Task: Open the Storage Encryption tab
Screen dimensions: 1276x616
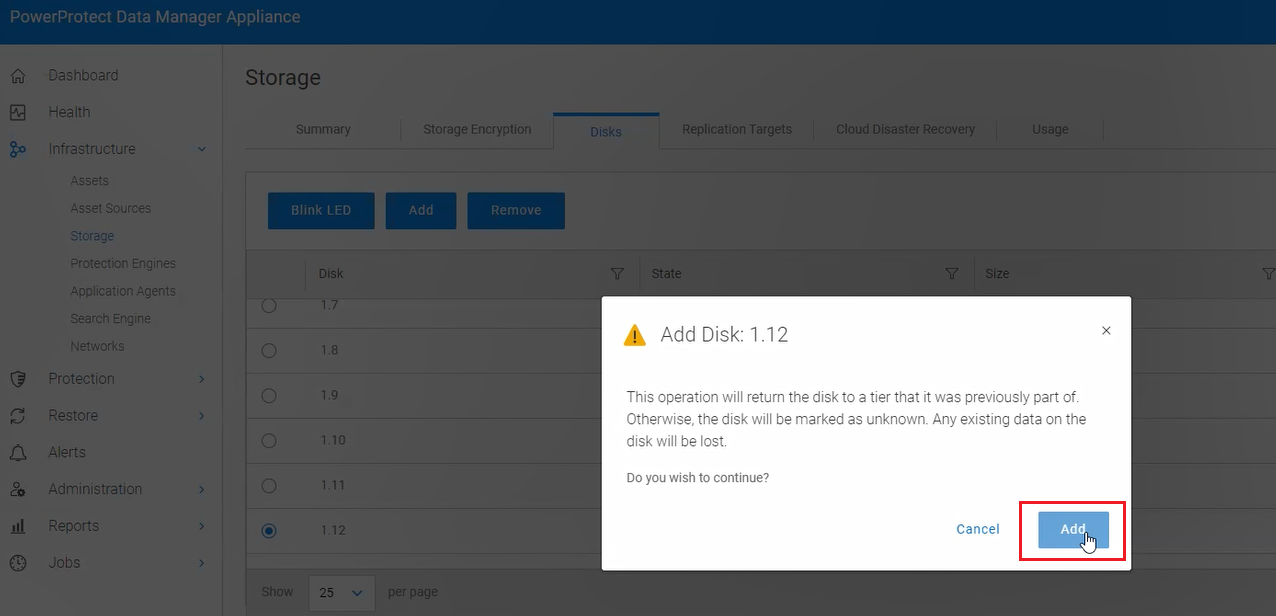Action: [477, 129]
